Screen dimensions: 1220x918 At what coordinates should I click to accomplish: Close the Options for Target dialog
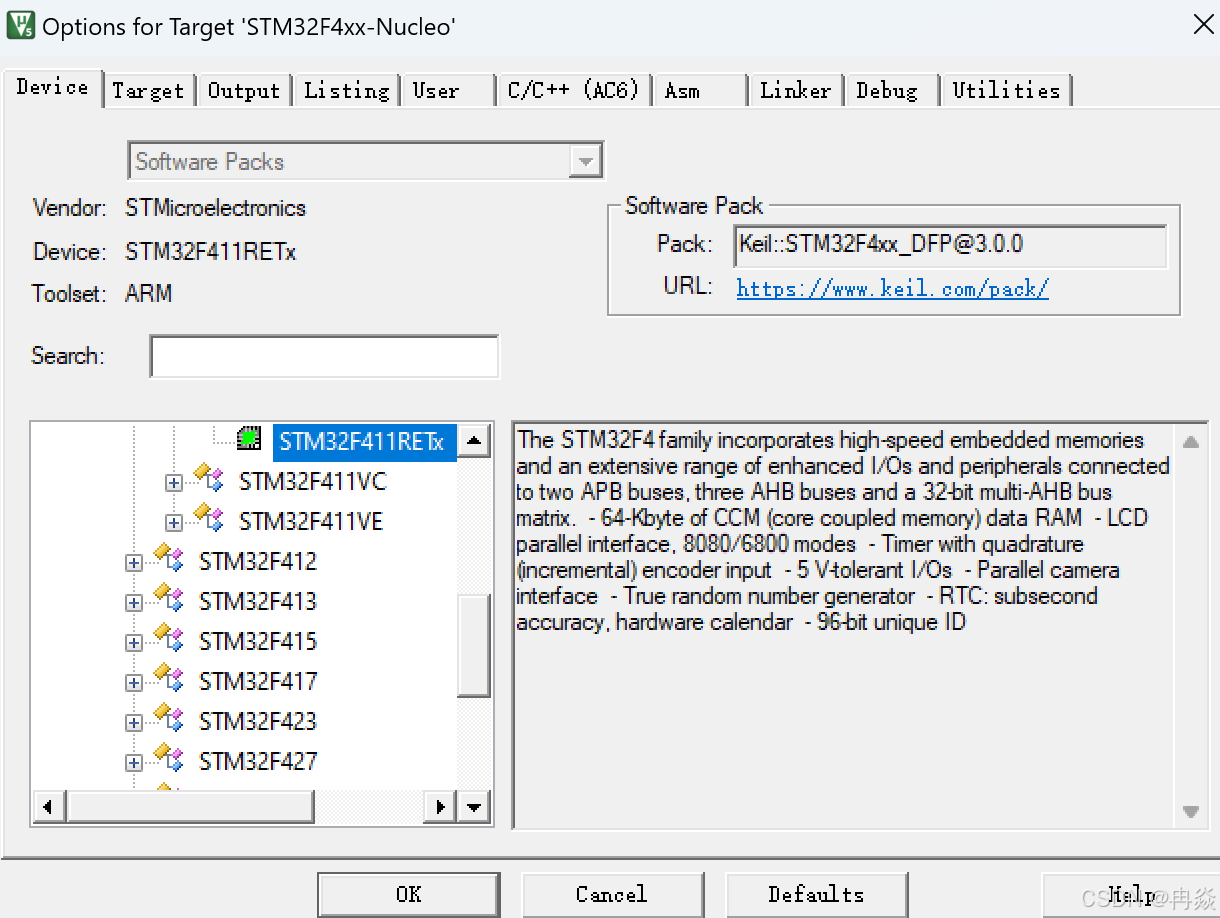(1204, 25)
